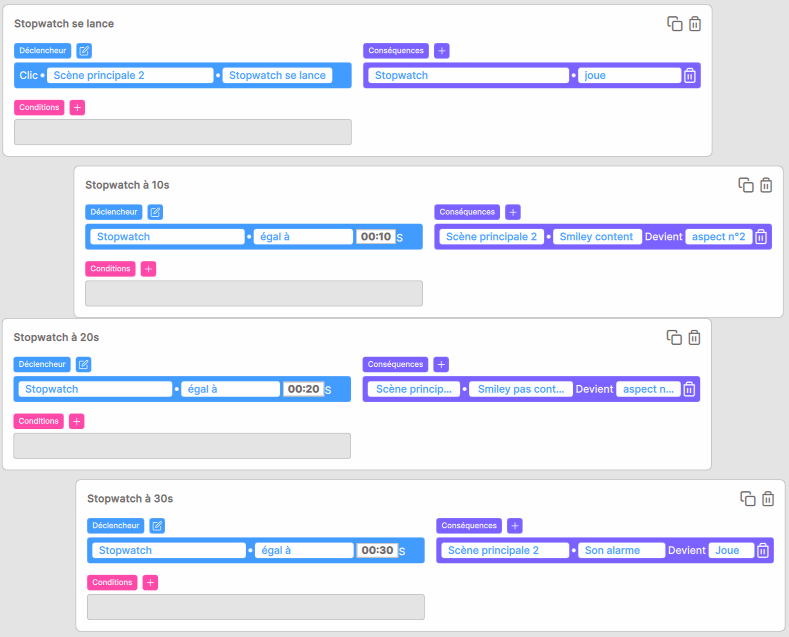This screenshot has width=789, height=637.
Task: Remove the "Son alarme" consequence row
Action: (763, 550)
